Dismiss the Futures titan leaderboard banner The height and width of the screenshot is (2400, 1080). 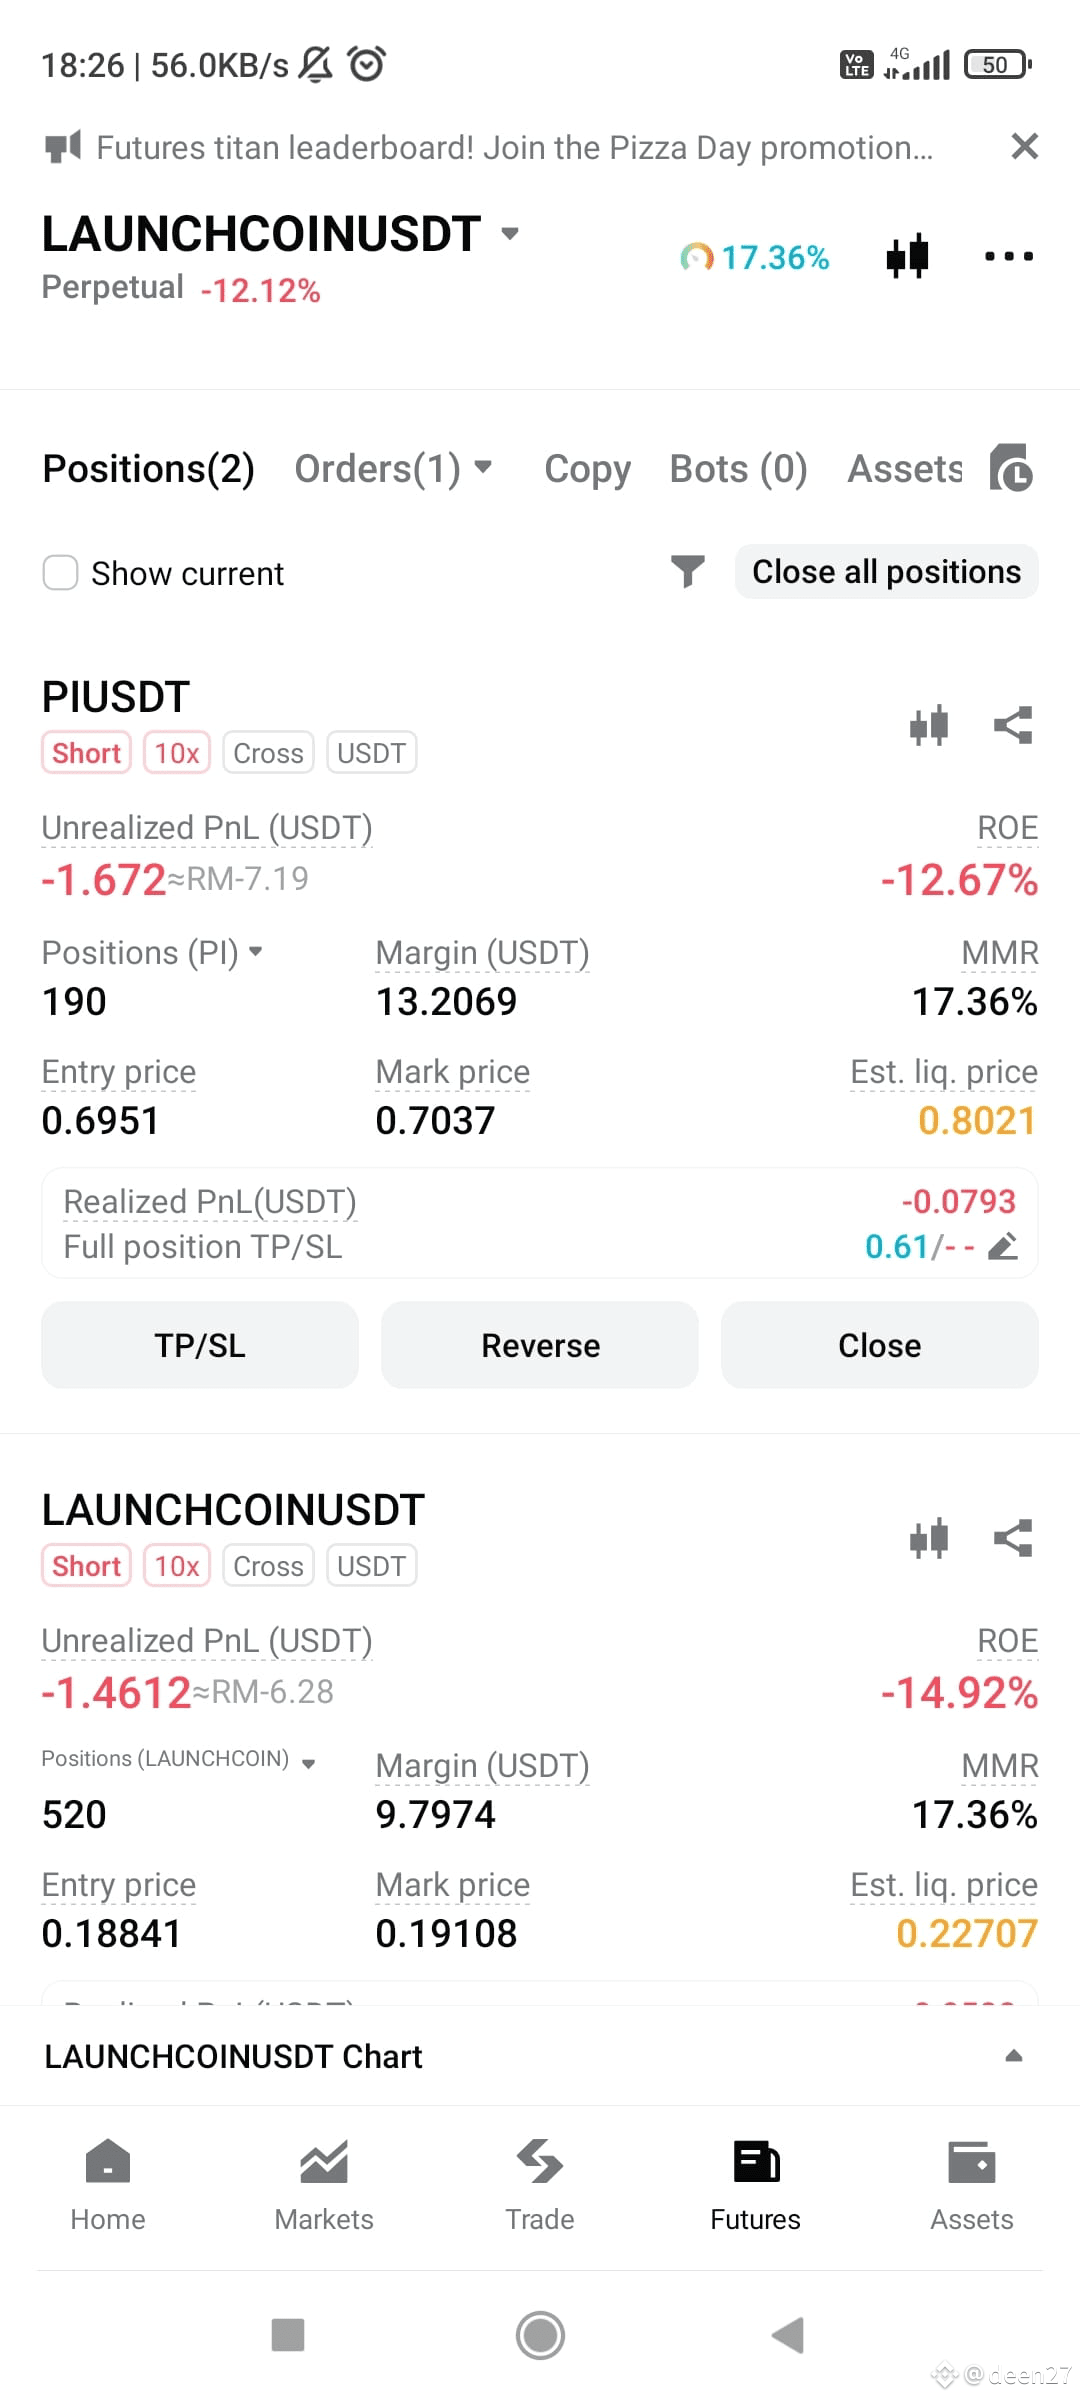(1024, 147)
